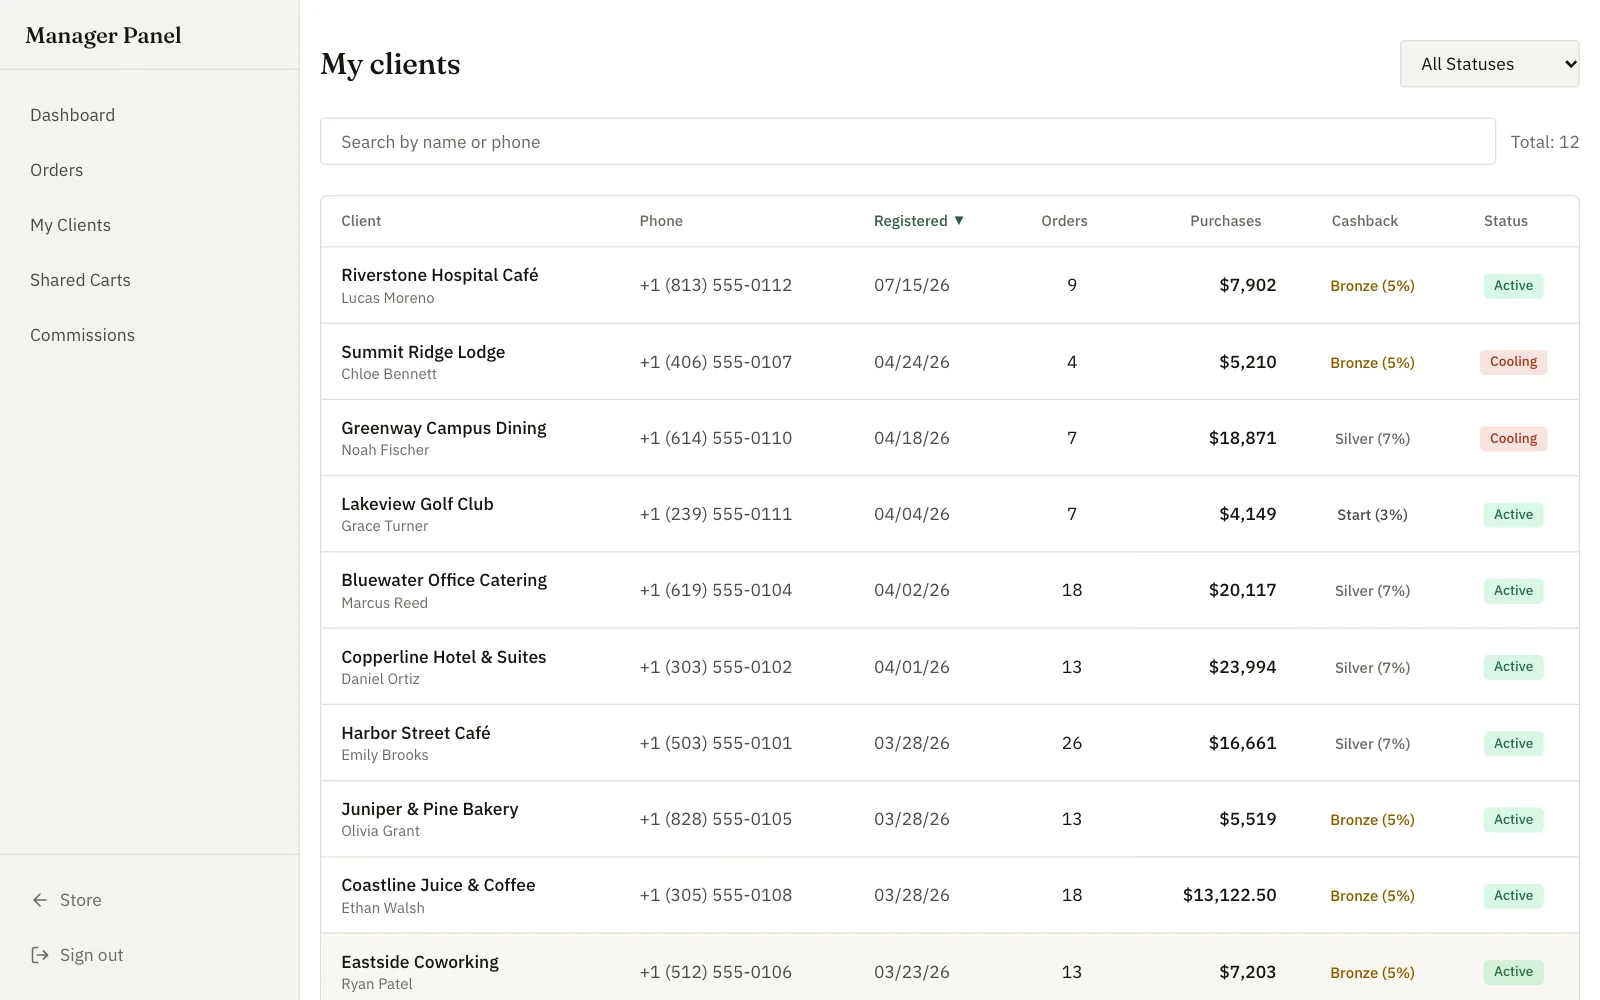Click the Phone column header
This screenshot has height=1000, width=1600.
point(661,221)
